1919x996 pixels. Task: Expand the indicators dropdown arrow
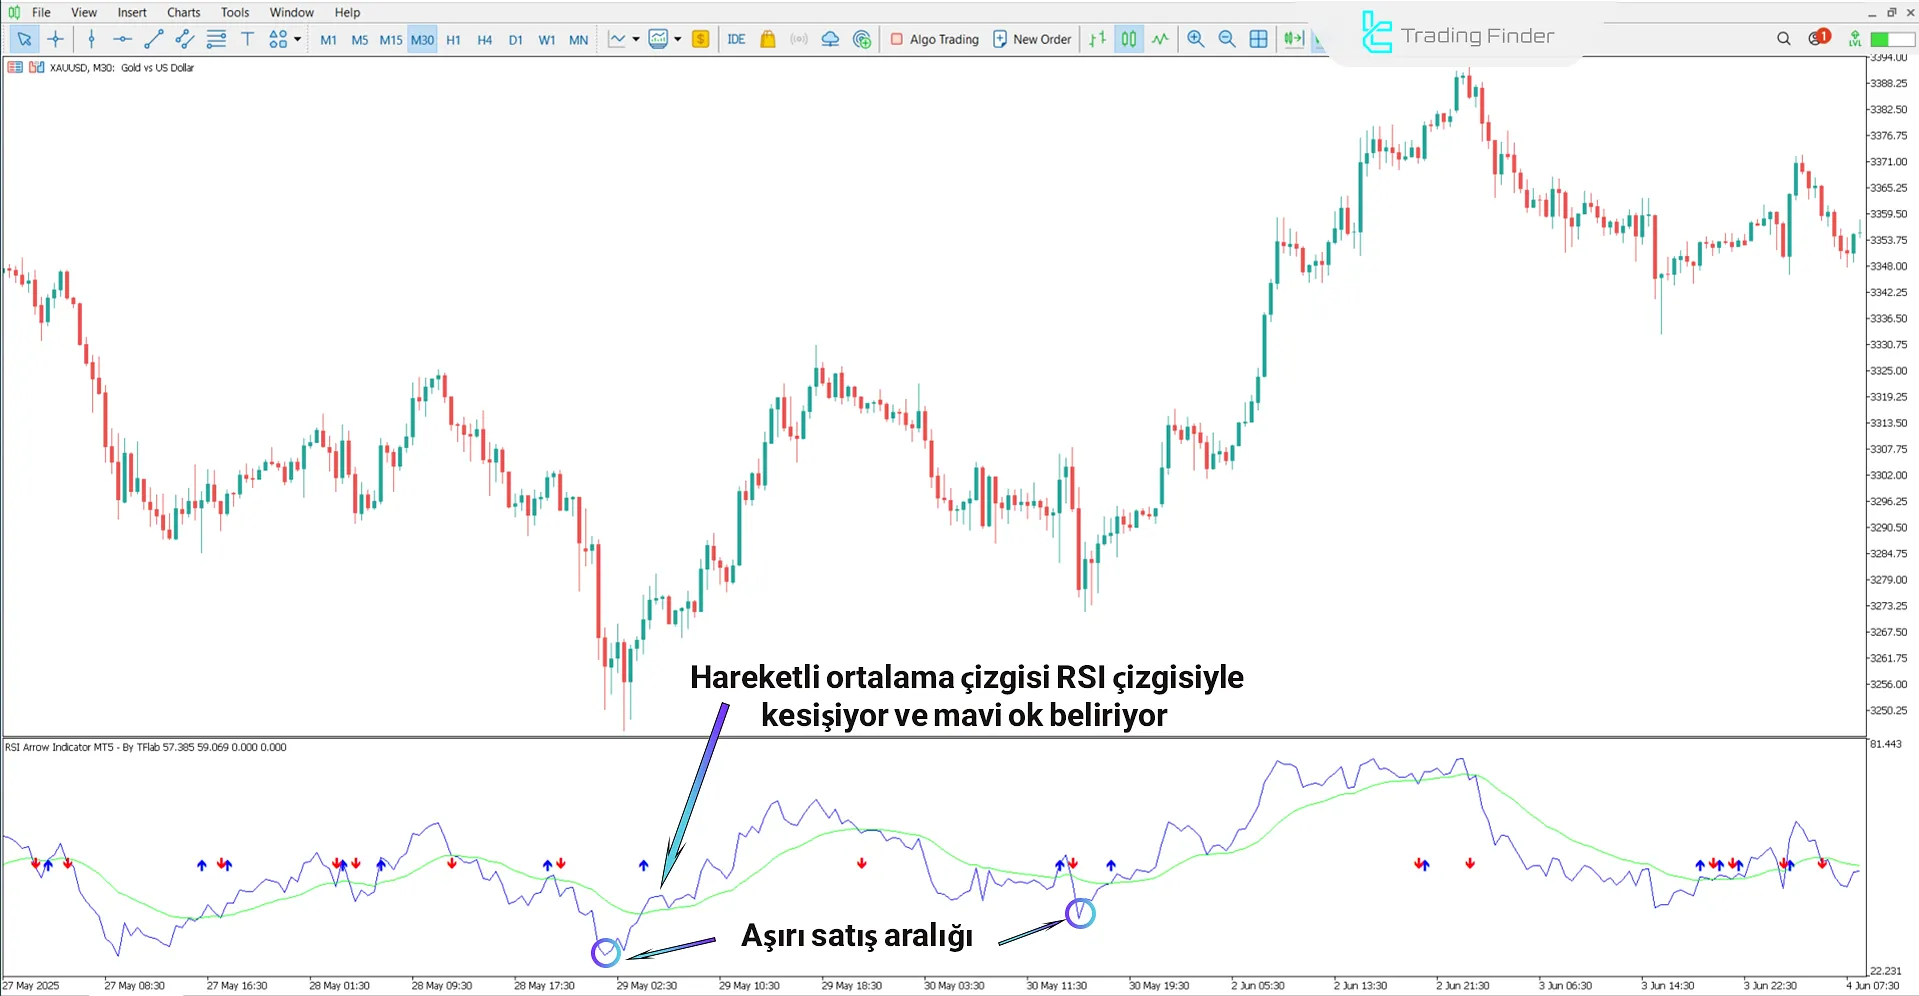(677, 39)
